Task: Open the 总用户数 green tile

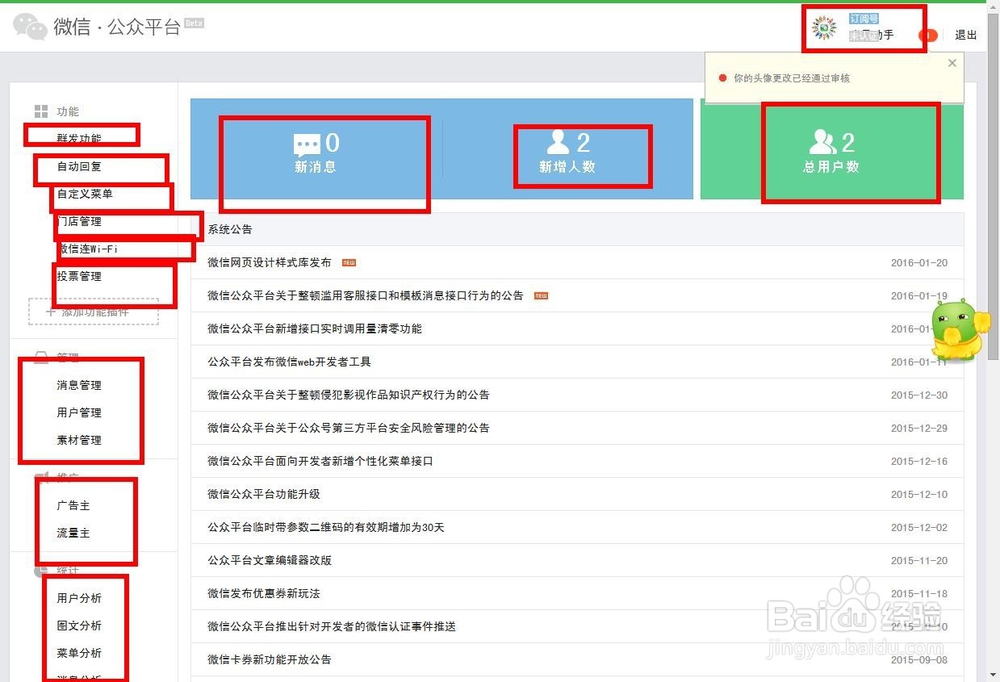Action: [x=832, y=149]
